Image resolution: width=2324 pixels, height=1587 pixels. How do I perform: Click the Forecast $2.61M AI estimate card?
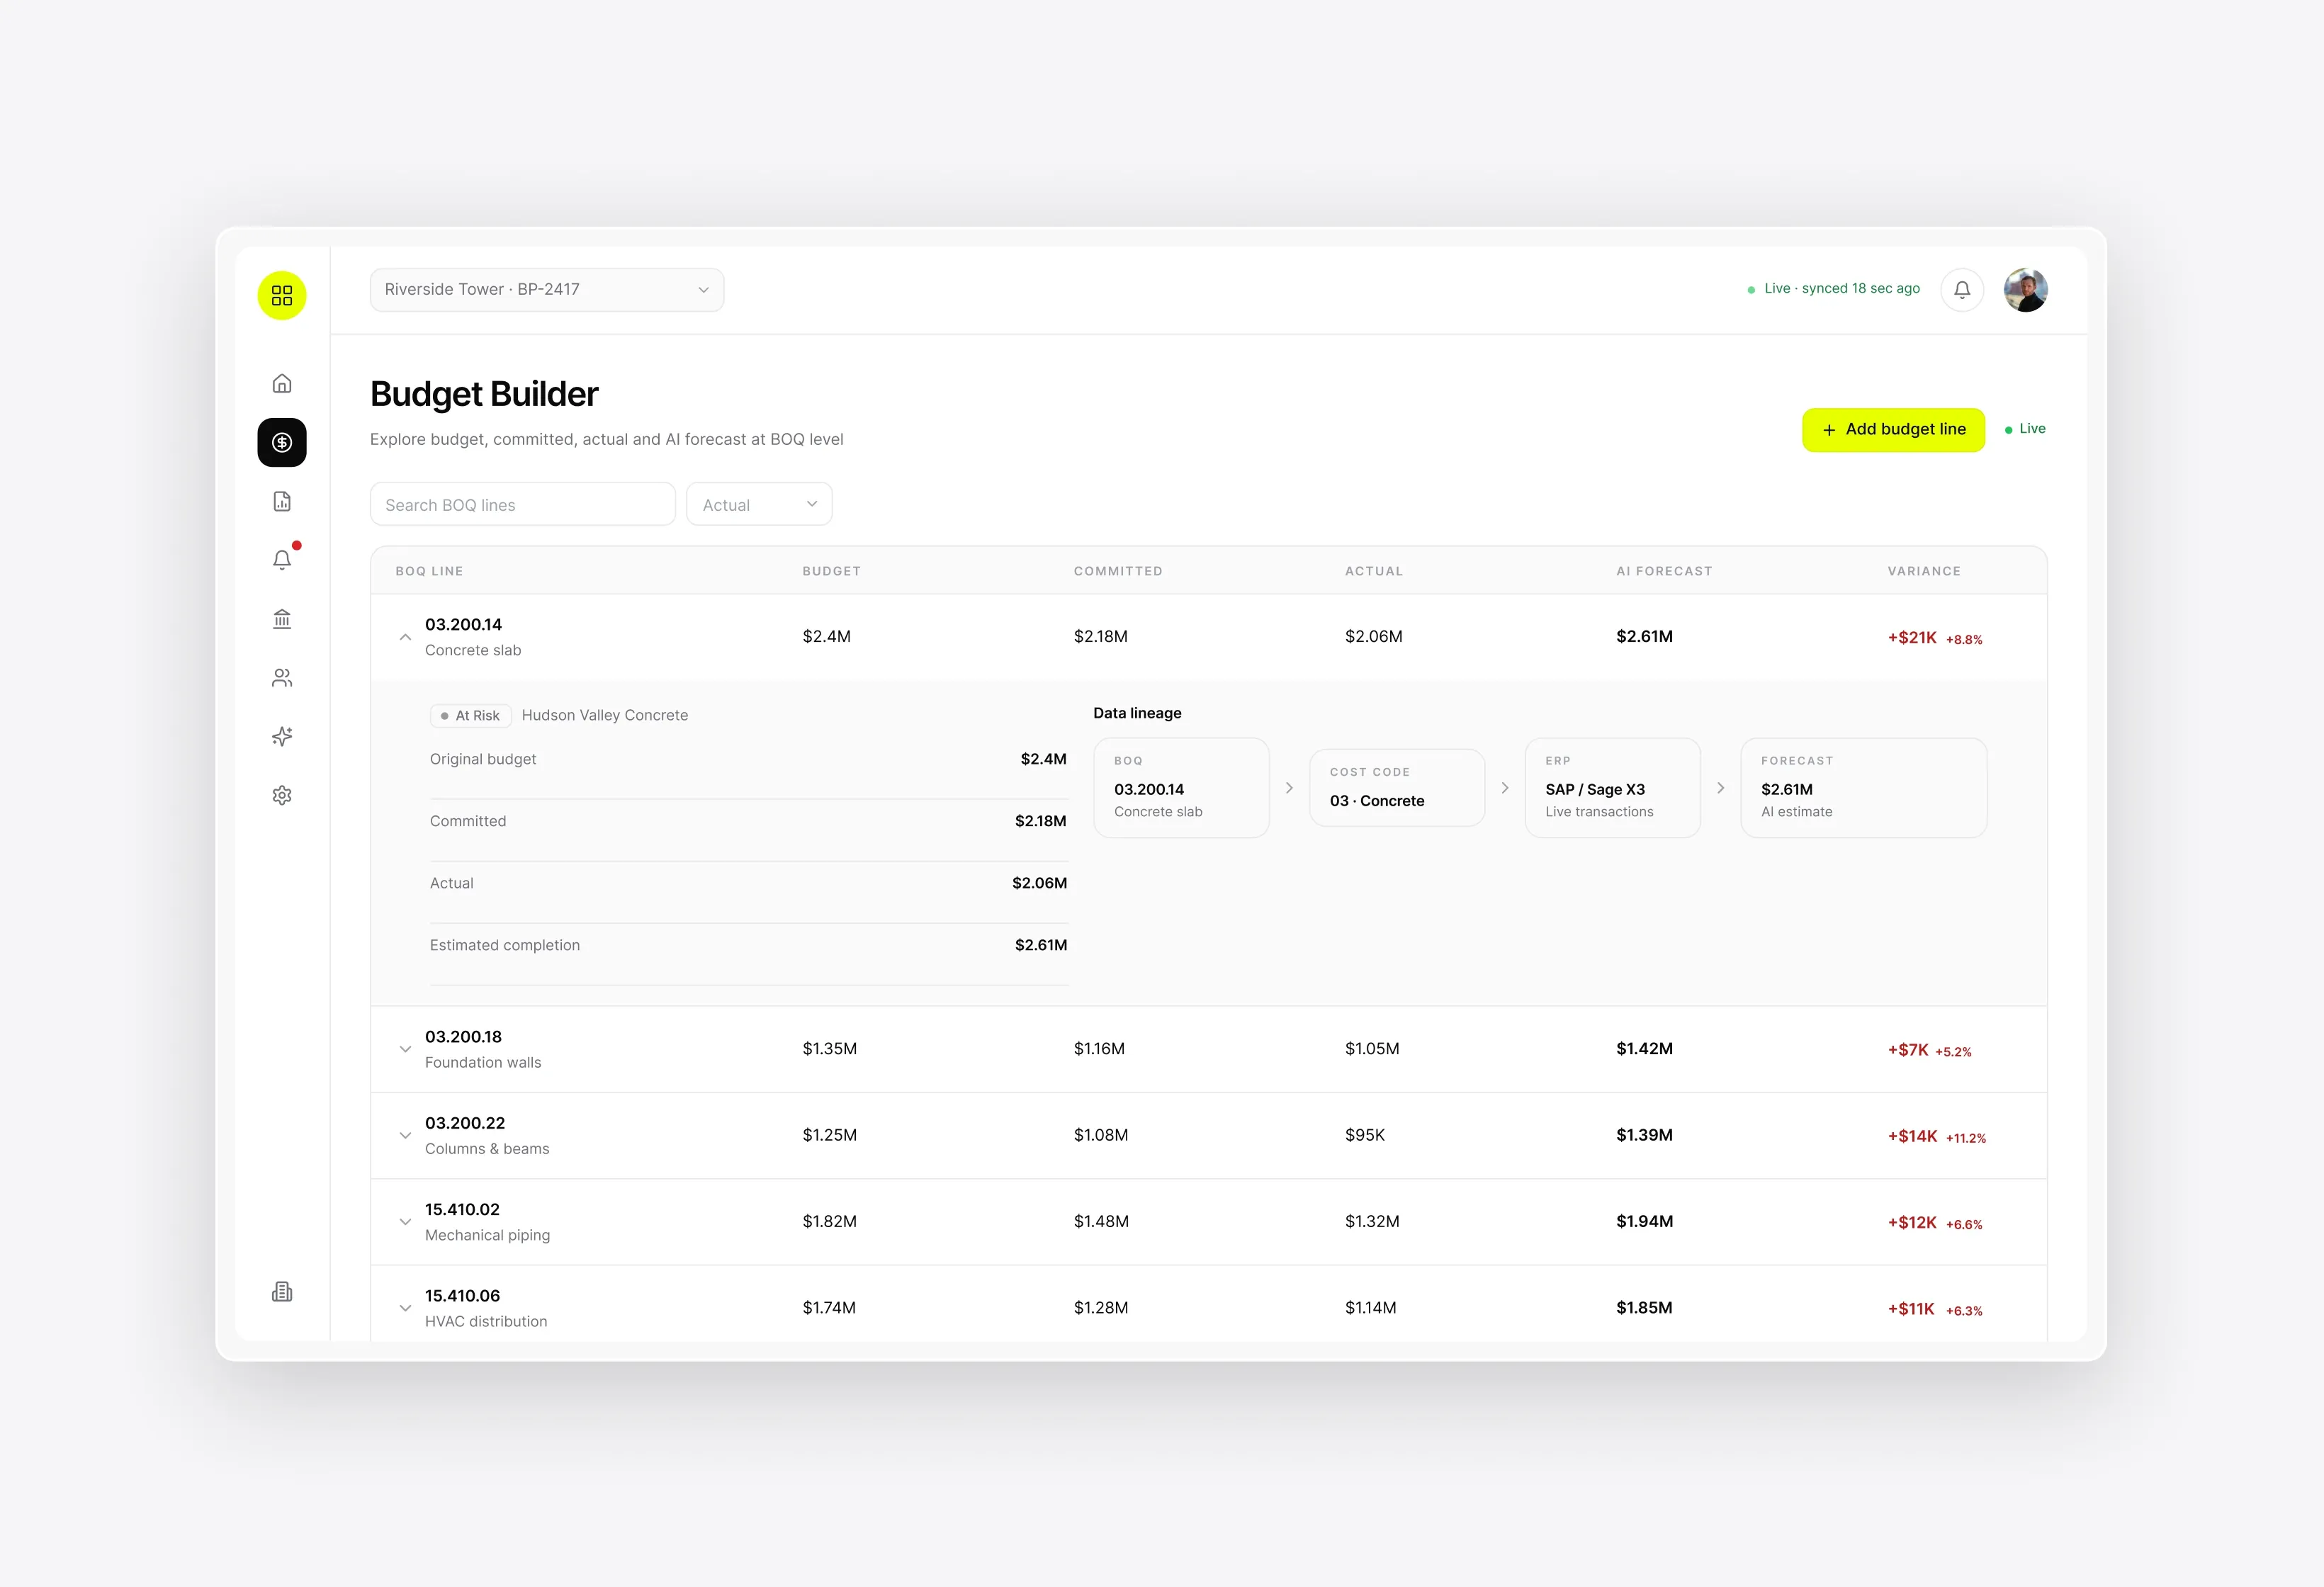point(1863,788)
